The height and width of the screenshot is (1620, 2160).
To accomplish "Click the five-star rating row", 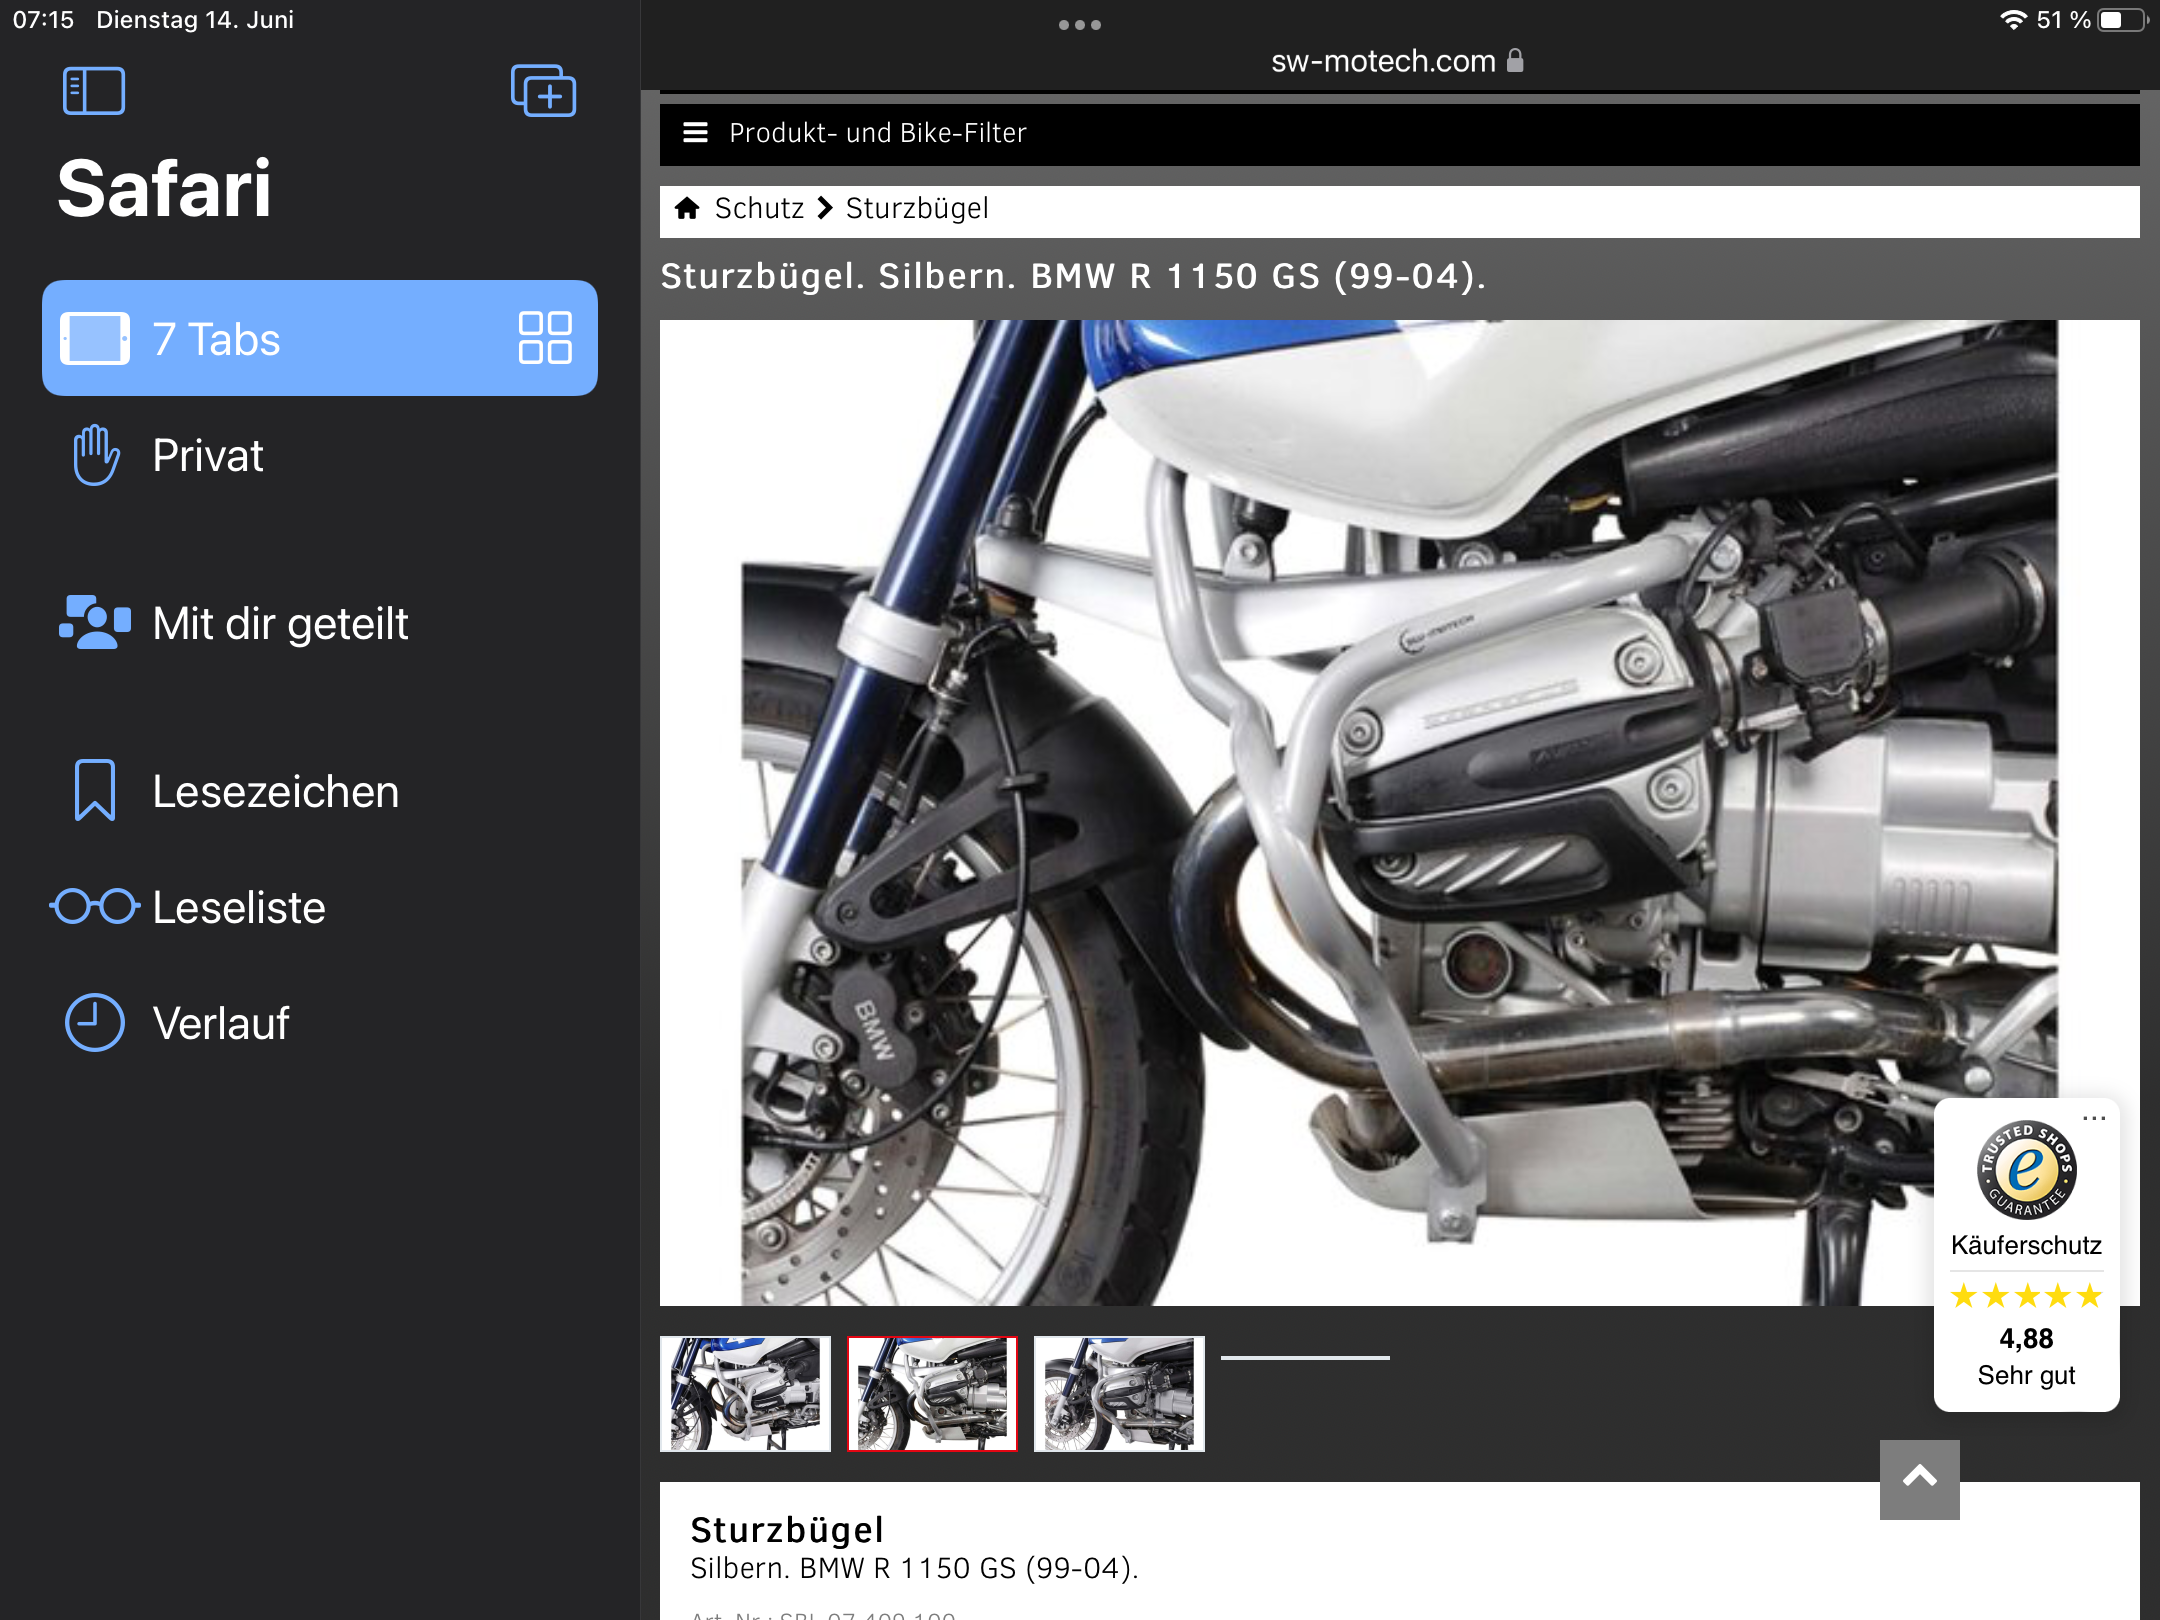I will coord(2027,1297).
